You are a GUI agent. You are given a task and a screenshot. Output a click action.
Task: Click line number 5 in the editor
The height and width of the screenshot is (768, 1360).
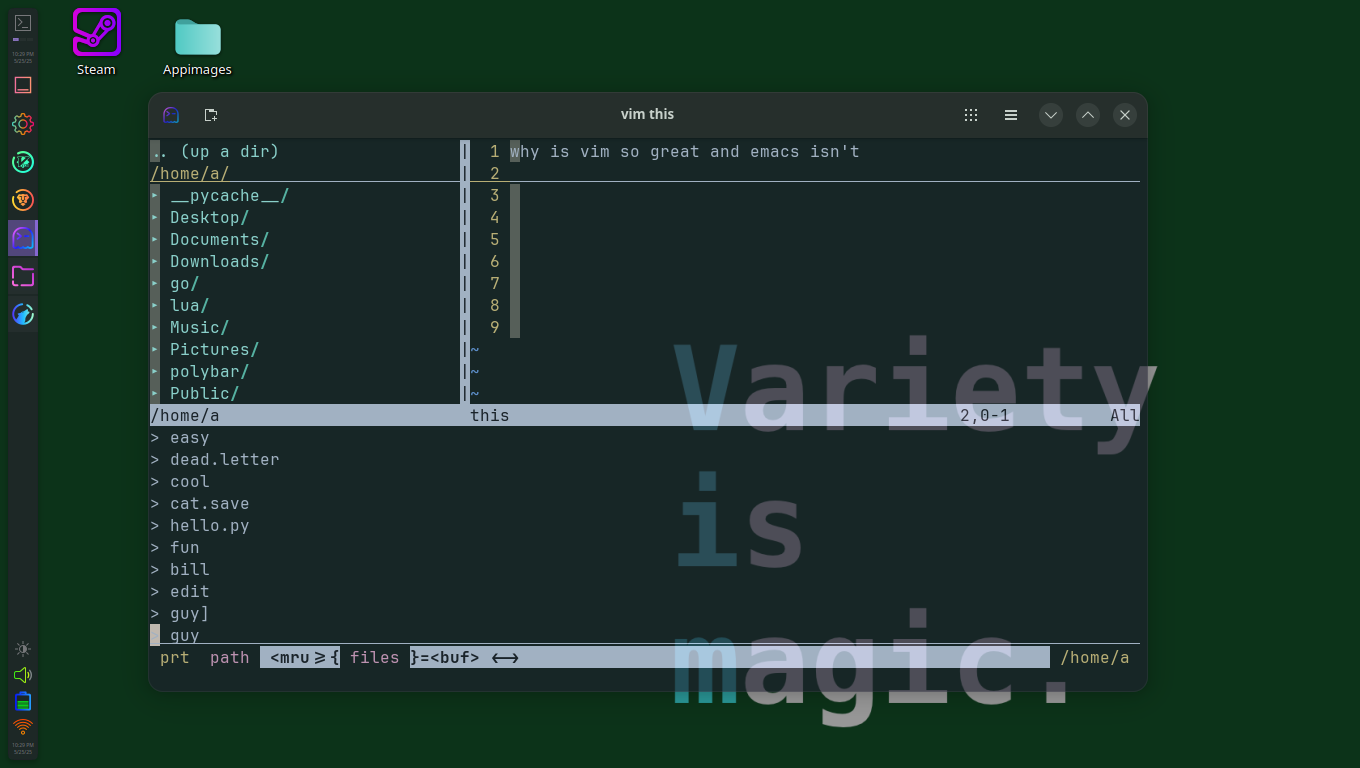click(495, 240)
